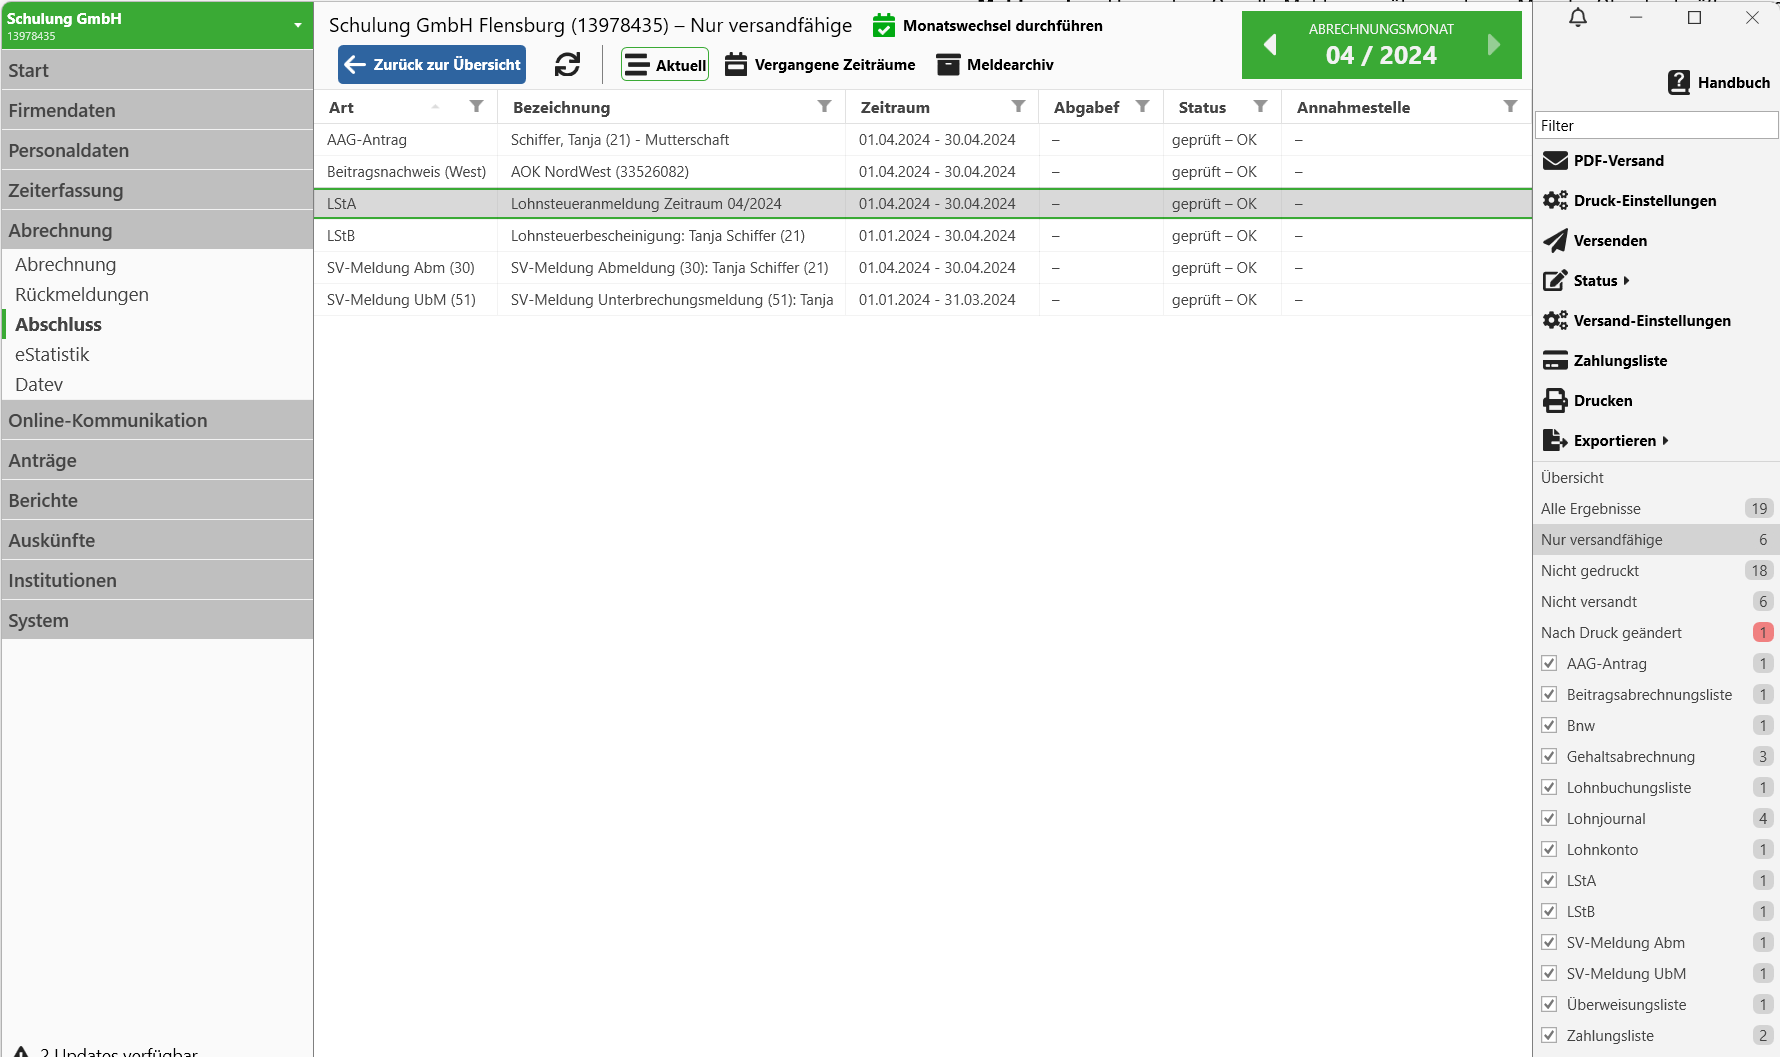
Task: Open the Zahlungsliste card icon
Action: 1555,361
